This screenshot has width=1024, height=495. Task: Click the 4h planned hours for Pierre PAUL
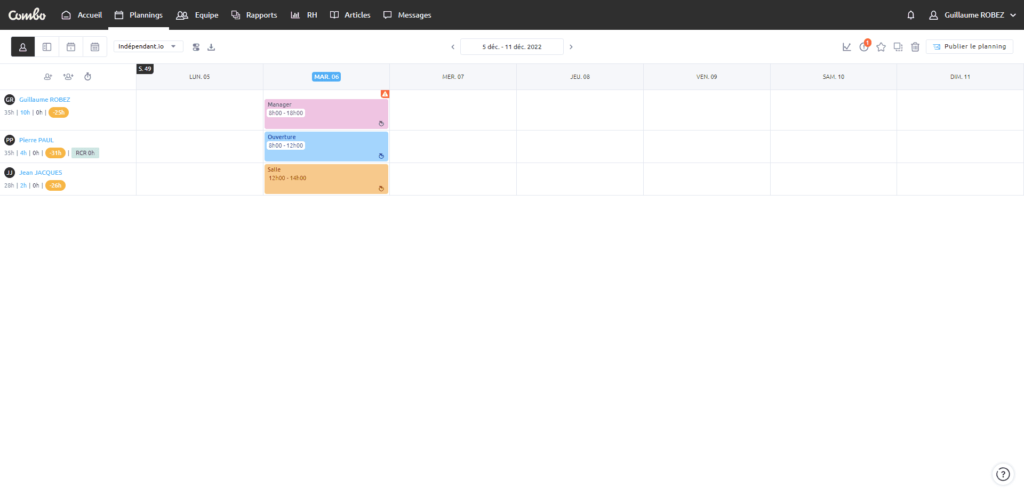tap(23, 153)
